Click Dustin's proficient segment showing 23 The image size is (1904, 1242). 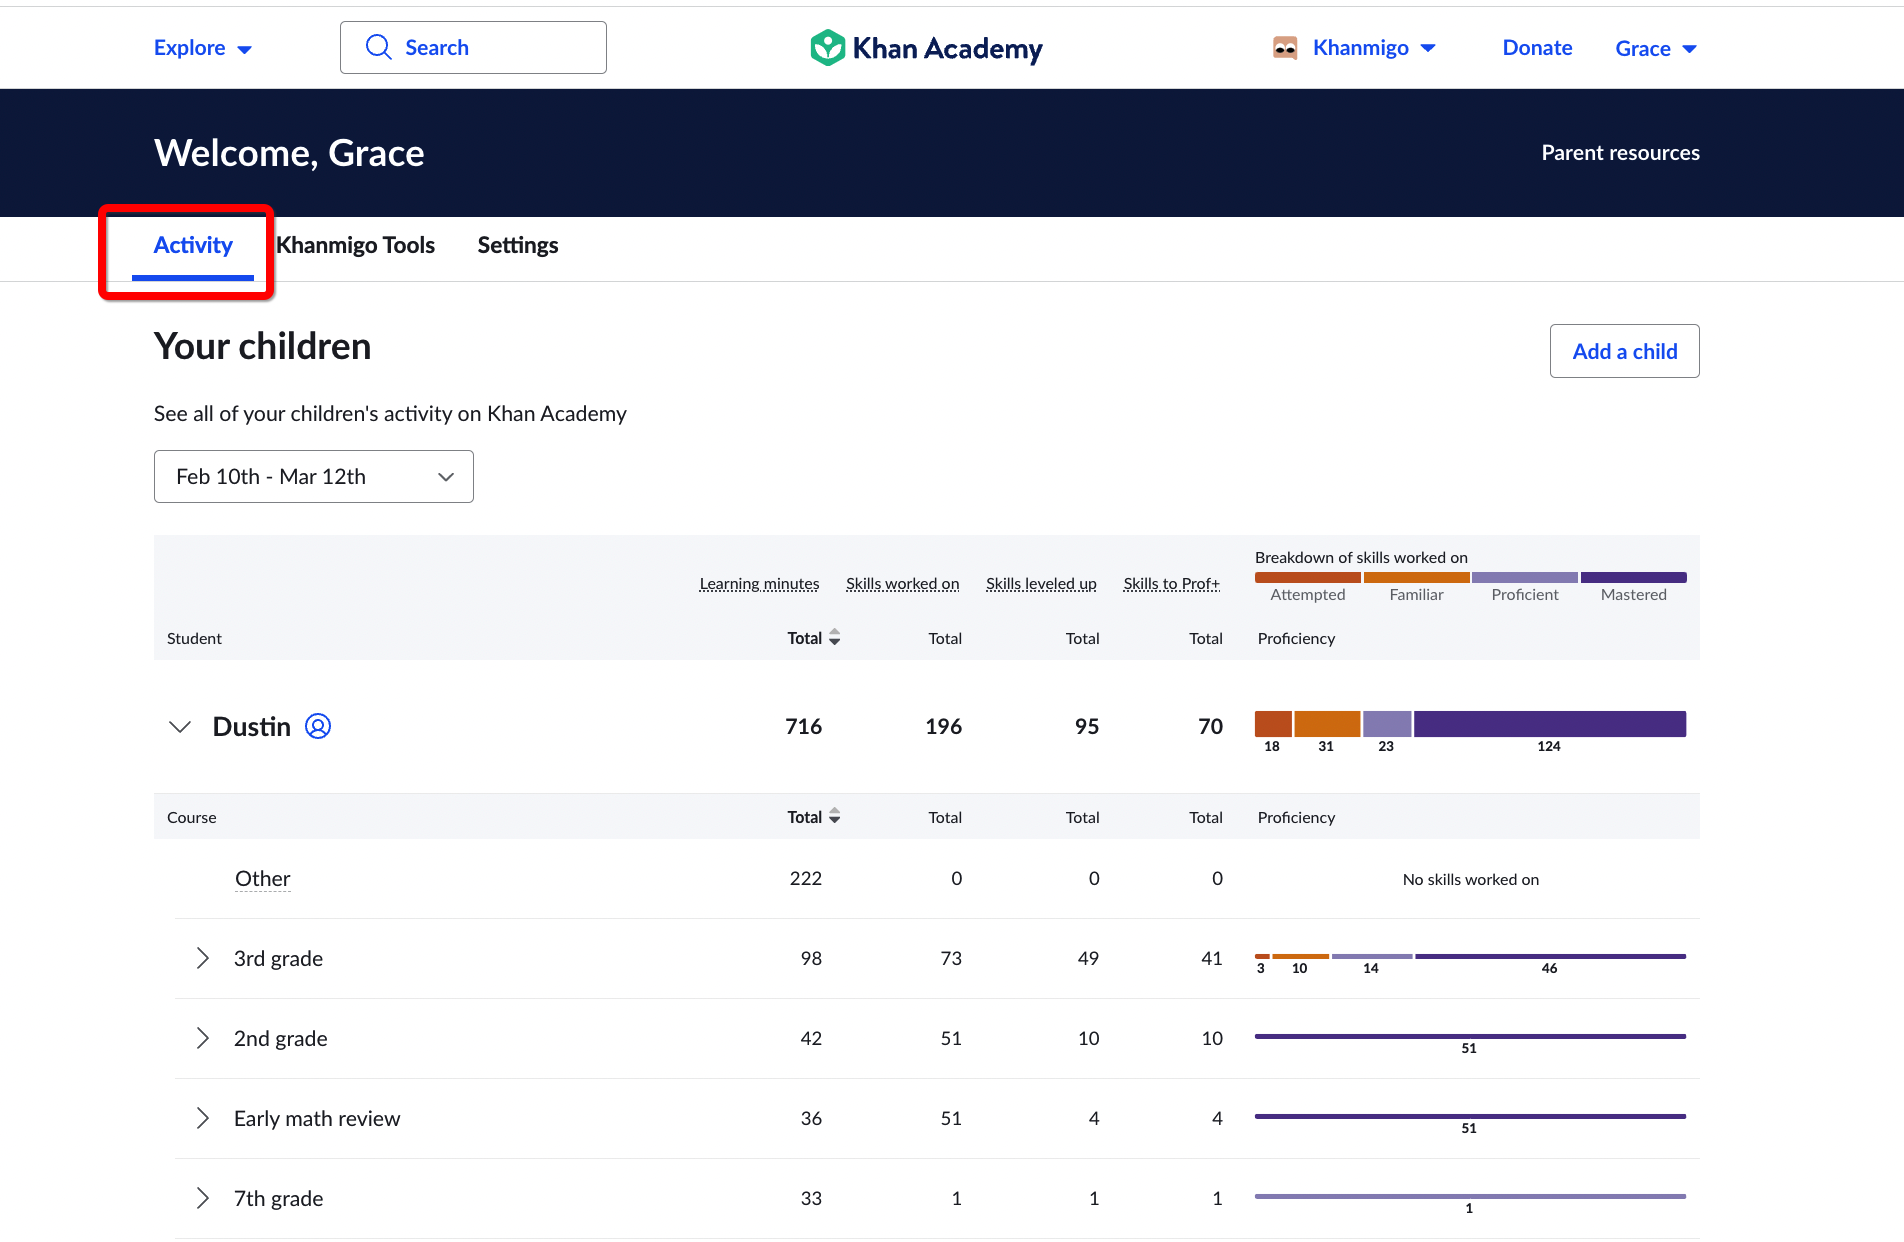pos(1387,724)
